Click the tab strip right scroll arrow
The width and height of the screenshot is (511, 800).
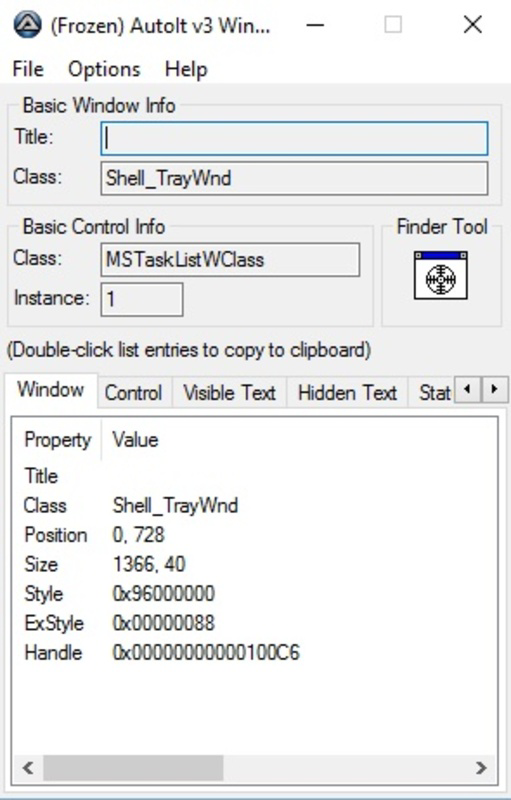coord(494,390)
